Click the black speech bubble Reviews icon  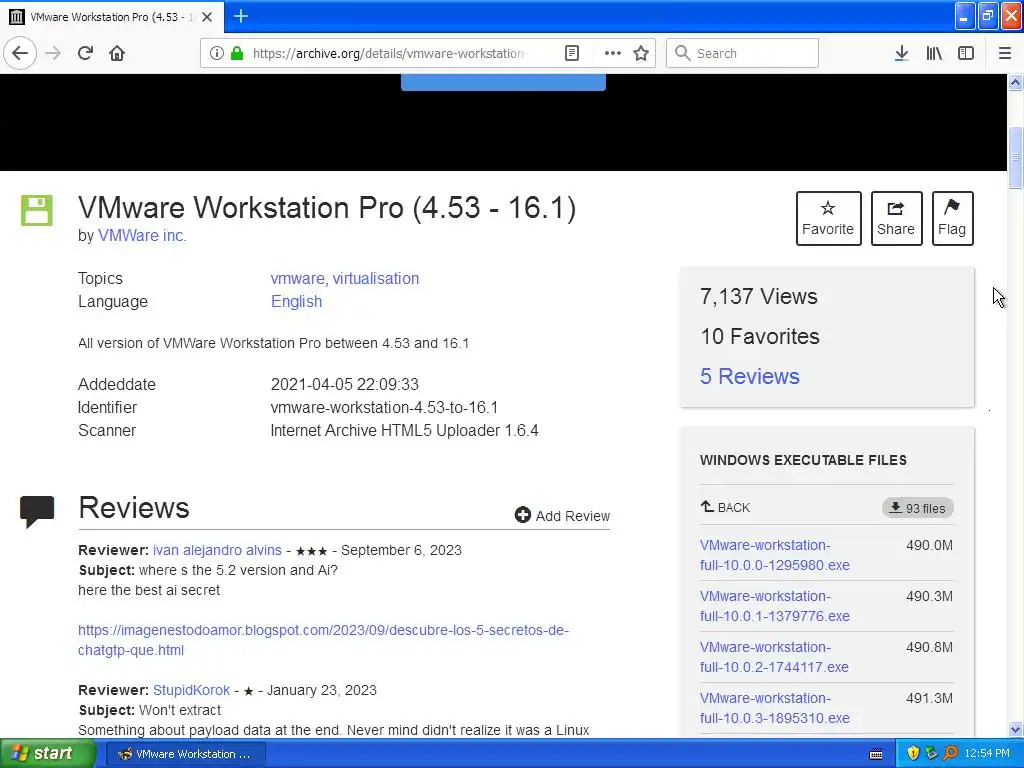point(37,511)
